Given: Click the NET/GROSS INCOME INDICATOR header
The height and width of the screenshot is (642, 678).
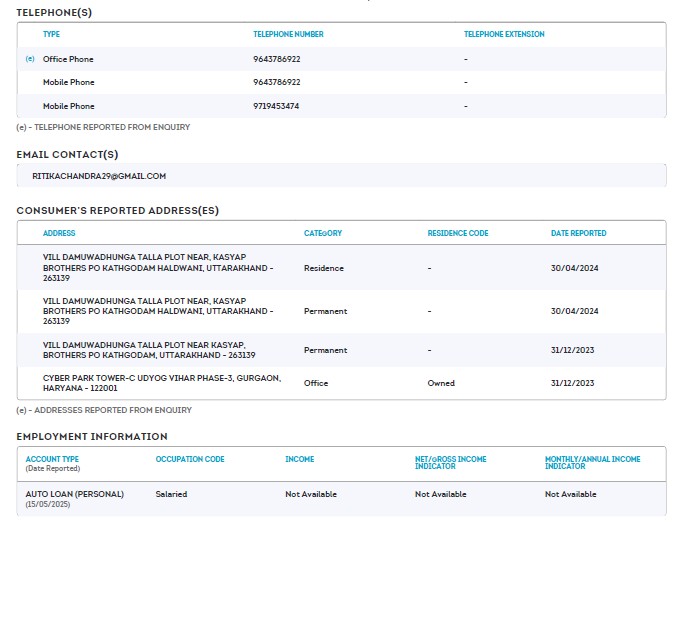Looking at the screenshot, I should (451, 463).
